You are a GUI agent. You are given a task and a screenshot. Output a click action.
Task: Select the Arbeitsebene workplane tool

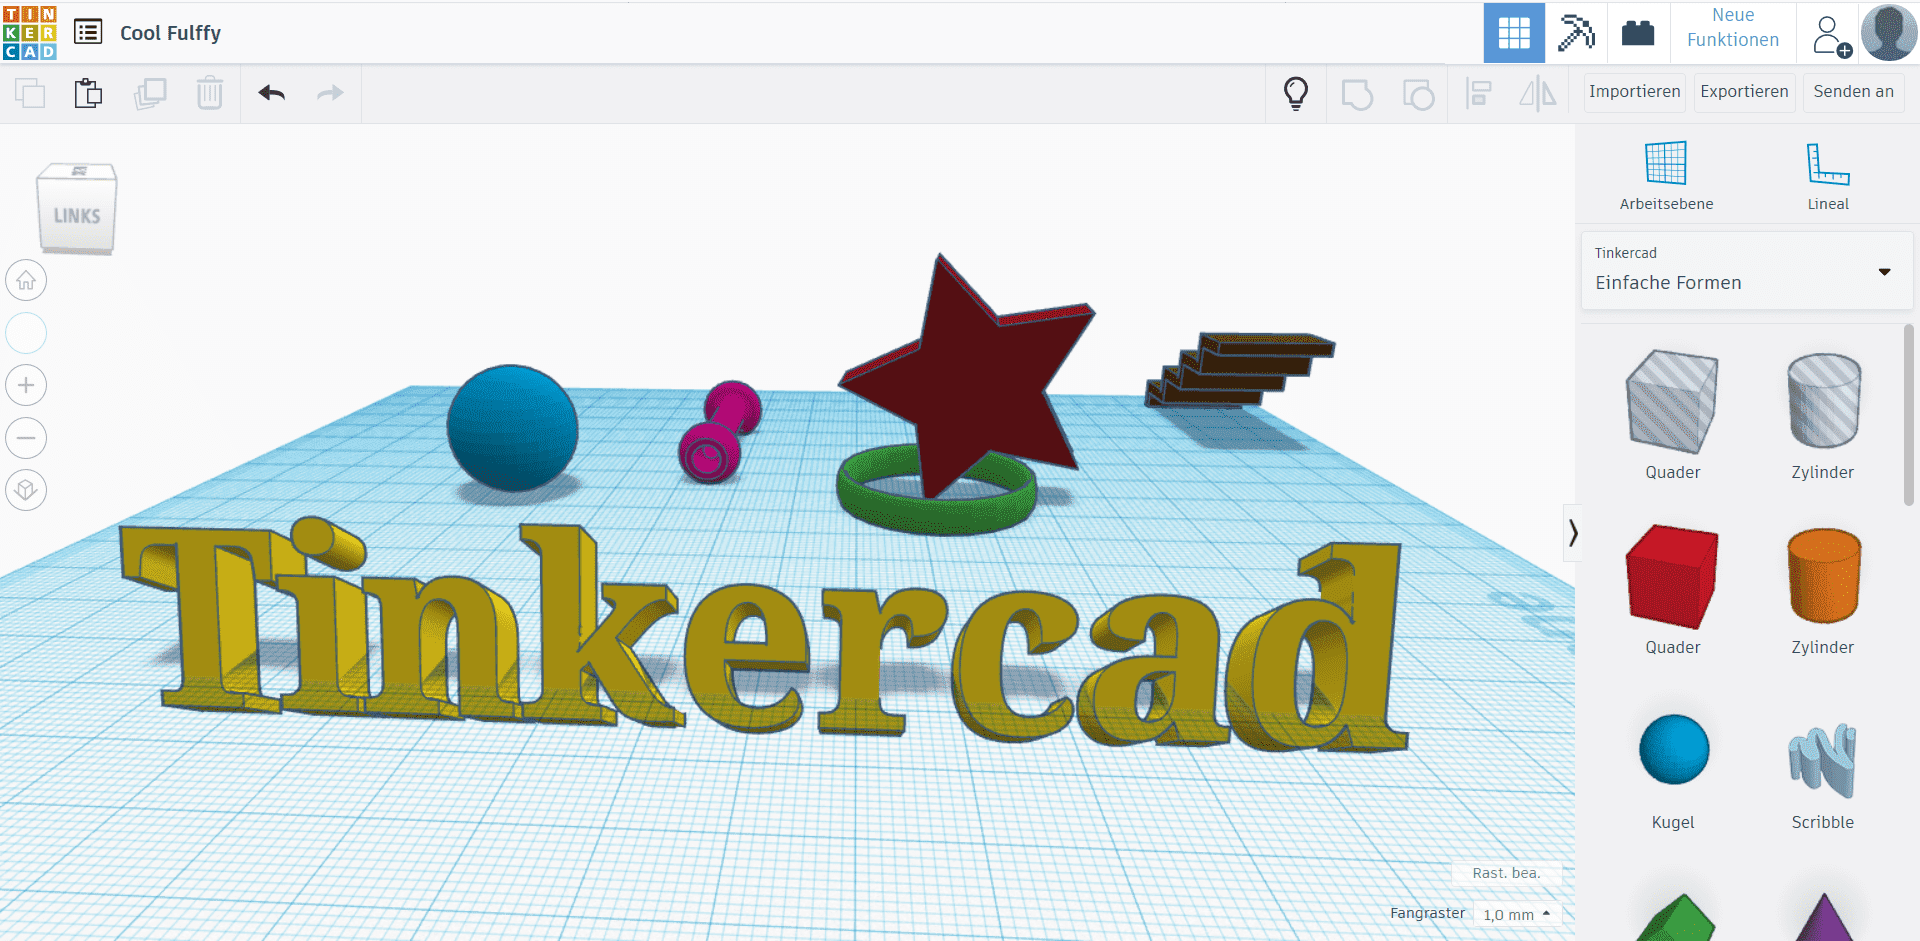1666,175
